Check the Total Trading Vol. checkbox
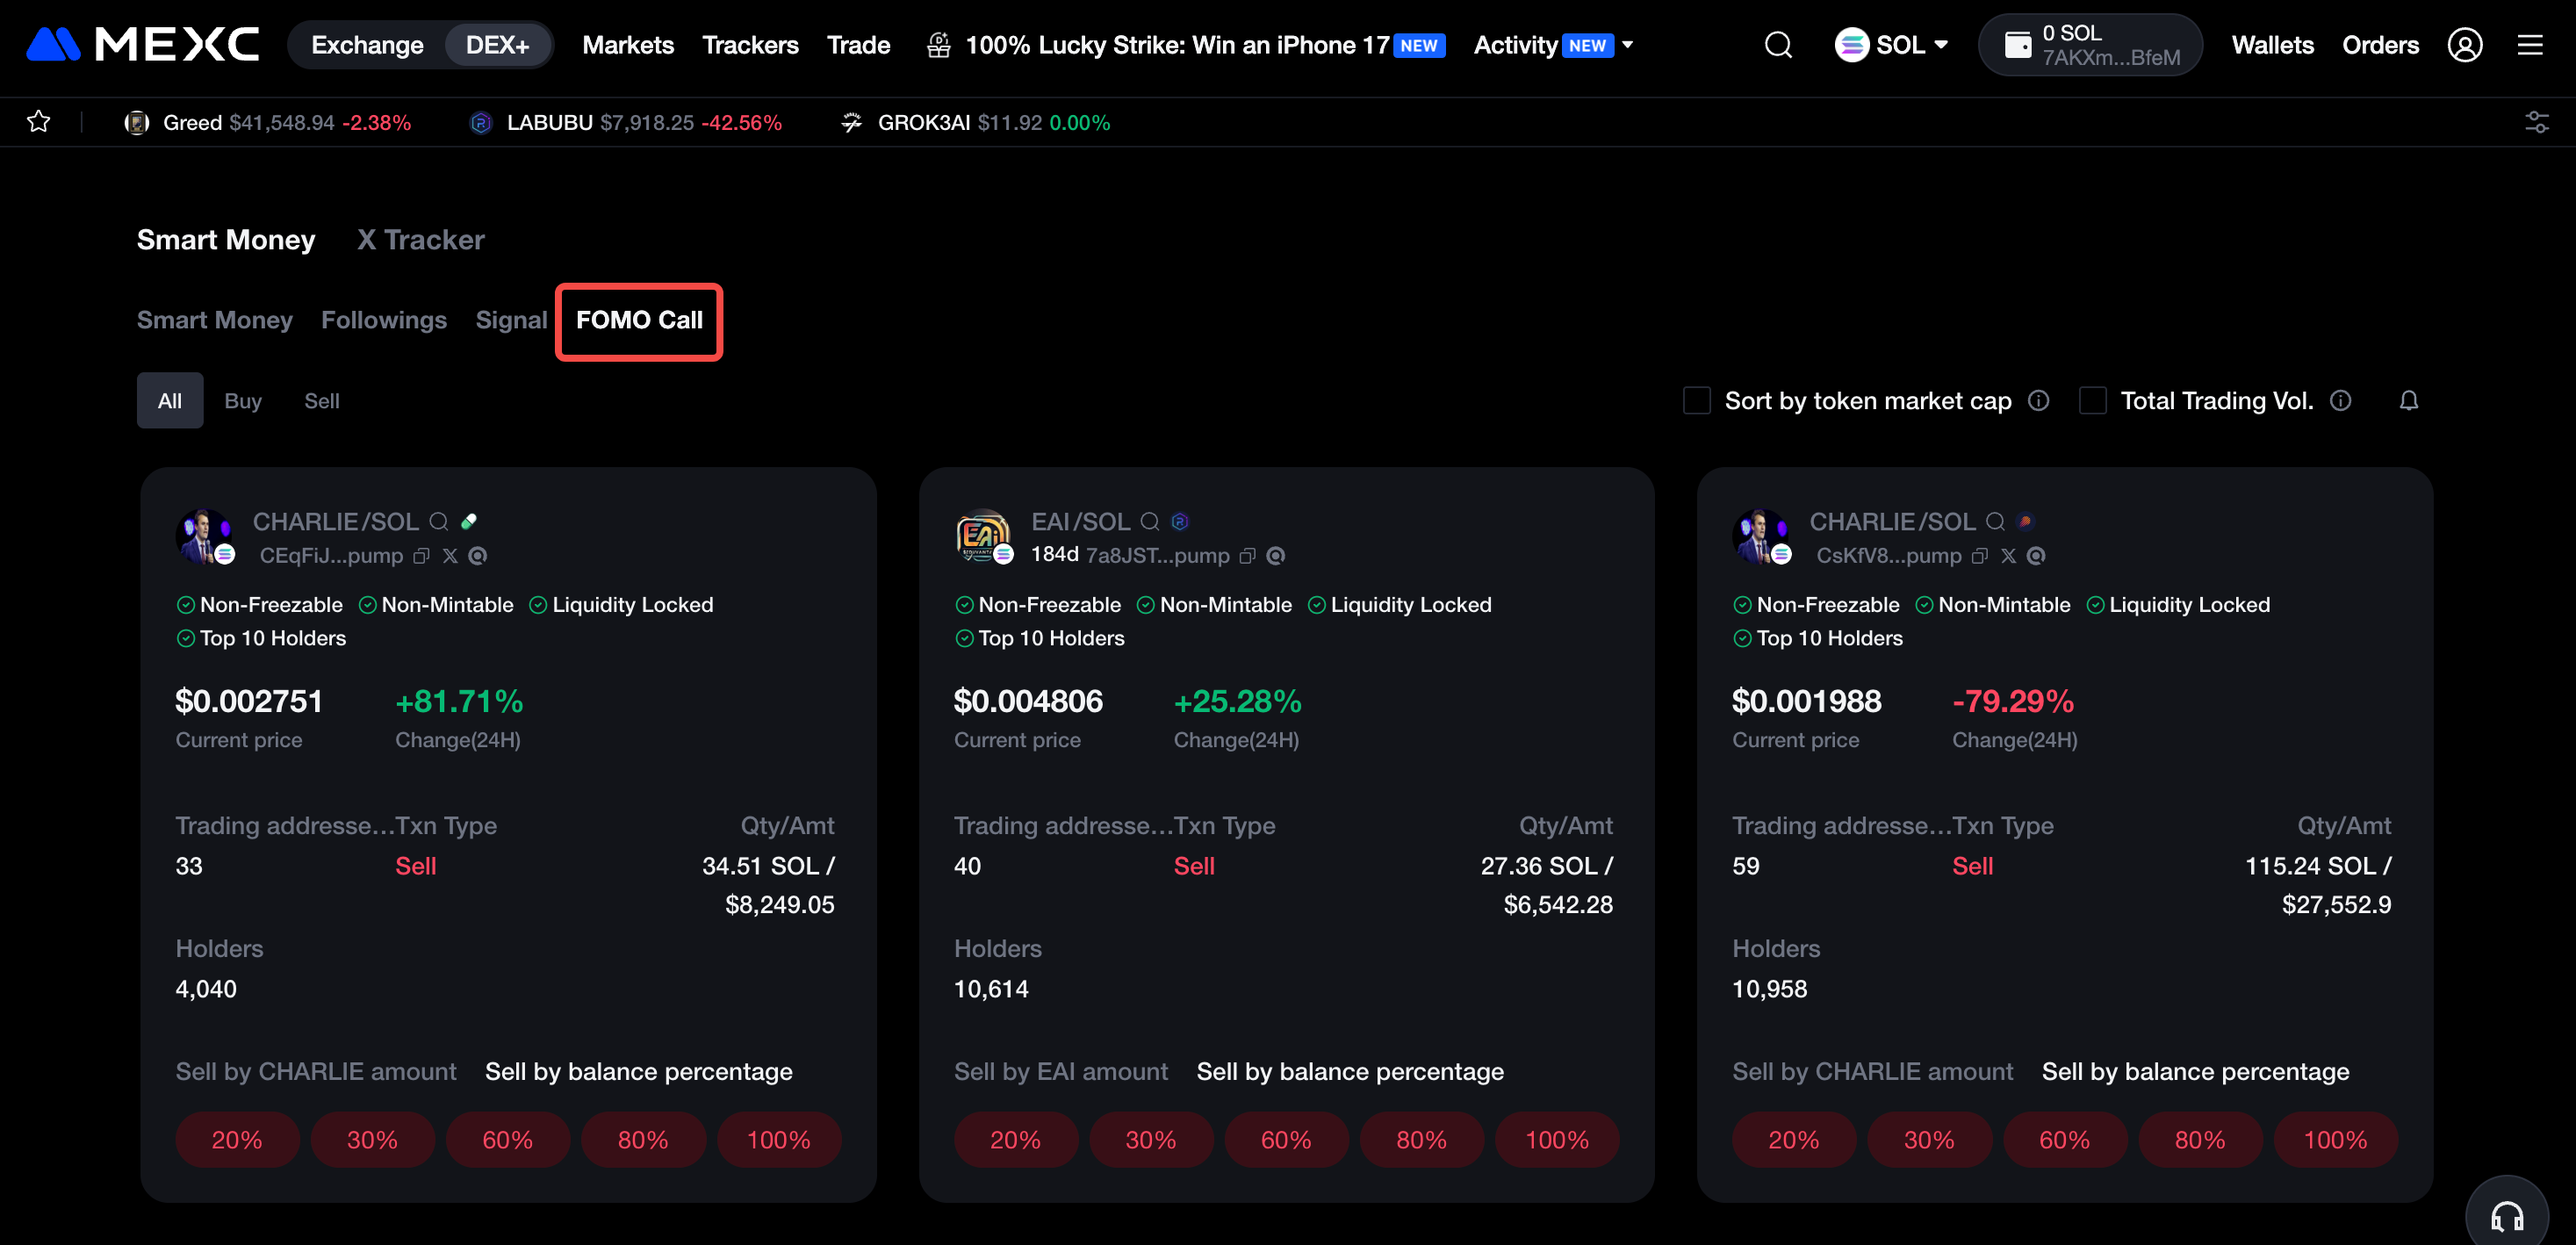The height and width of the screenshot is (1245, 2576). pyautogui.click(x=2092, y=401)
